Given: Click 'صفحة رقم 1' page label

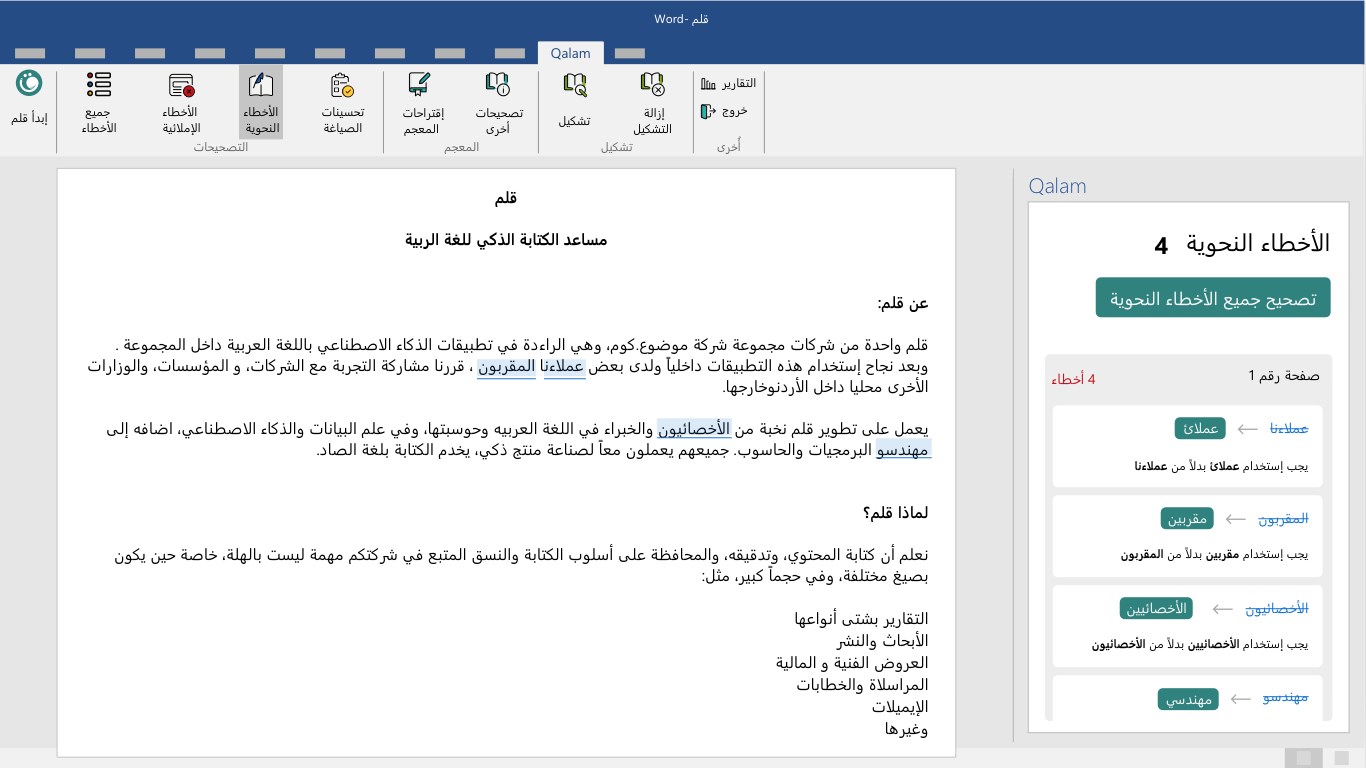Looking at the screenshot, I should (1284, 376).
